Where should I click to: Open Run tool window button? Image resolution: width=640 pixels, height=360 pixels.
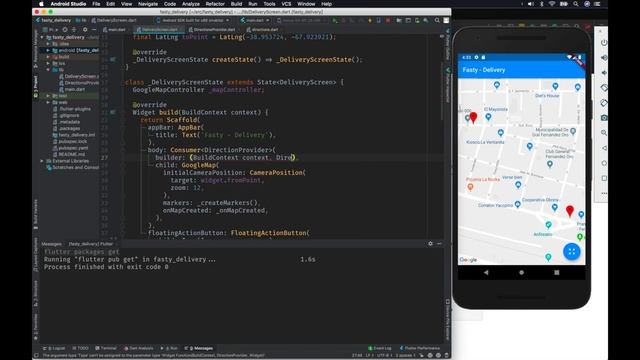(x=169, y=348)
